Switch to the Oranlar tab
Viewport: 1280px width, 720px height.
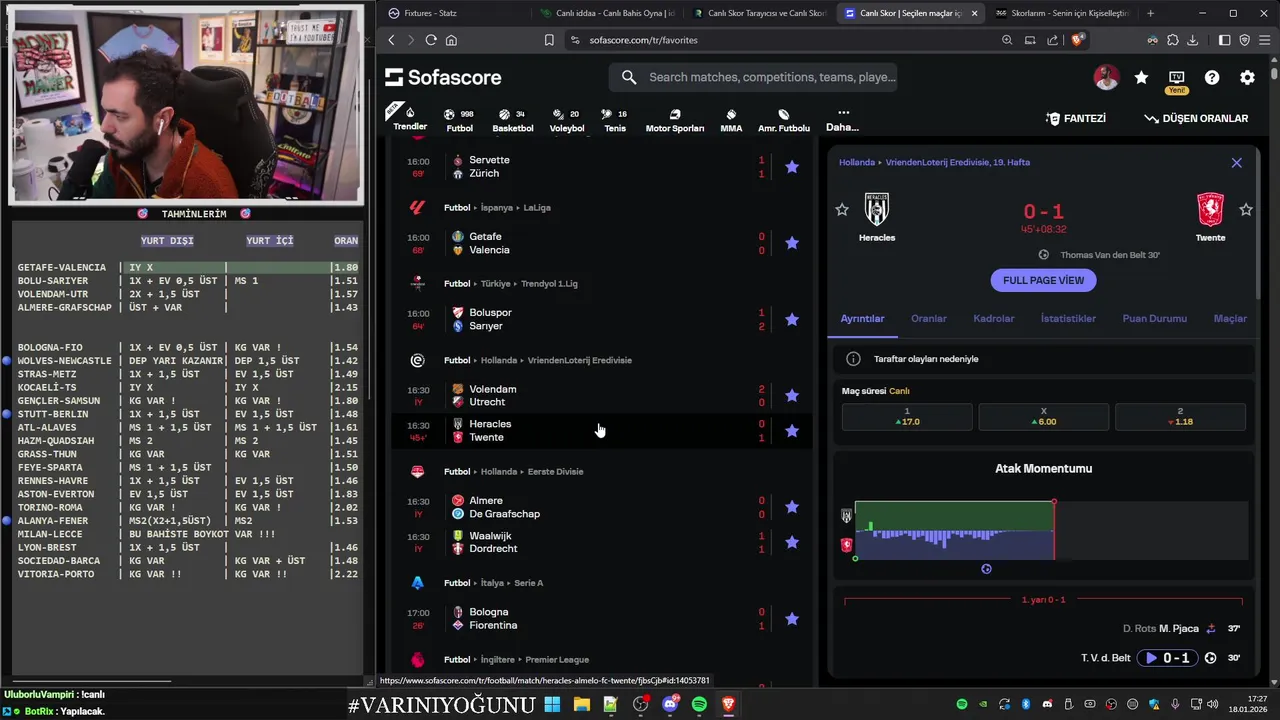coord(929,318)
